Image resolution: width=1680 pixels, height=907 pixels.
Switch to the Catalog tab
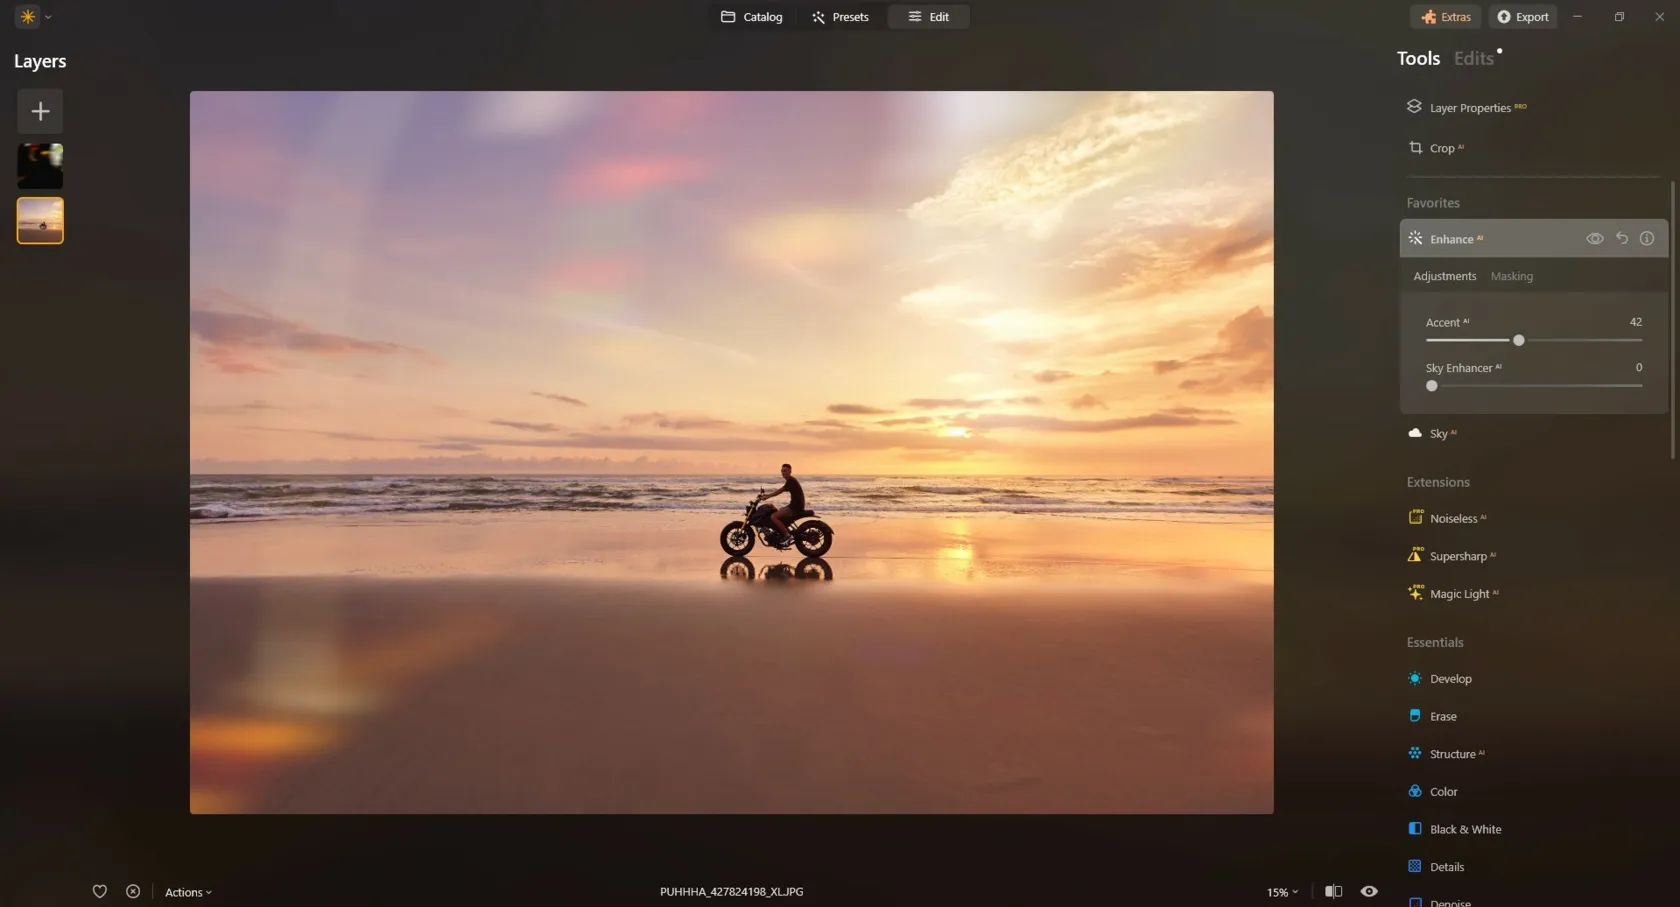point(752,17)
